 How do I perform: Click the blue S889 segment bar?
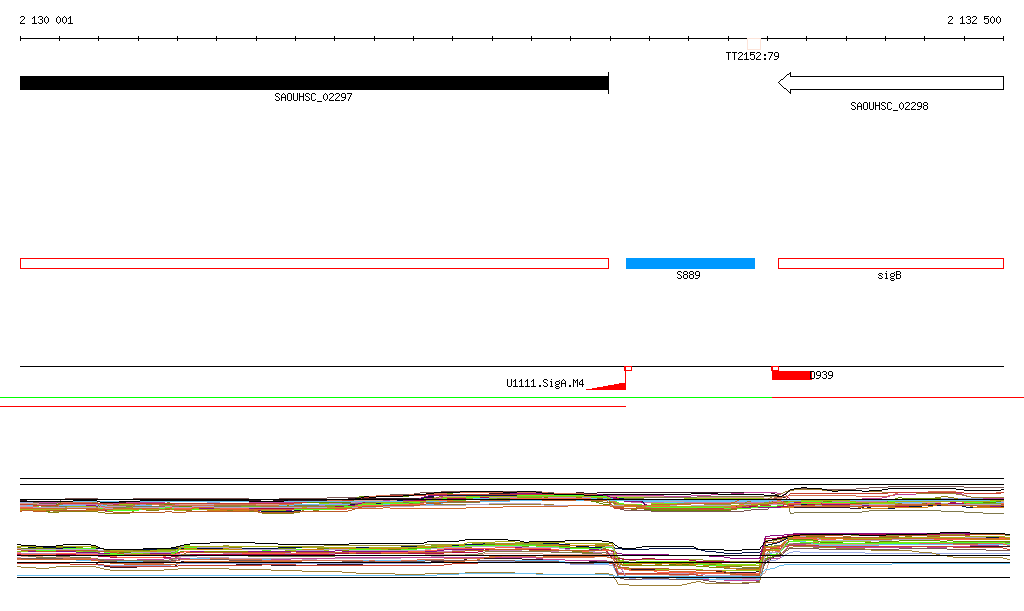690,263
